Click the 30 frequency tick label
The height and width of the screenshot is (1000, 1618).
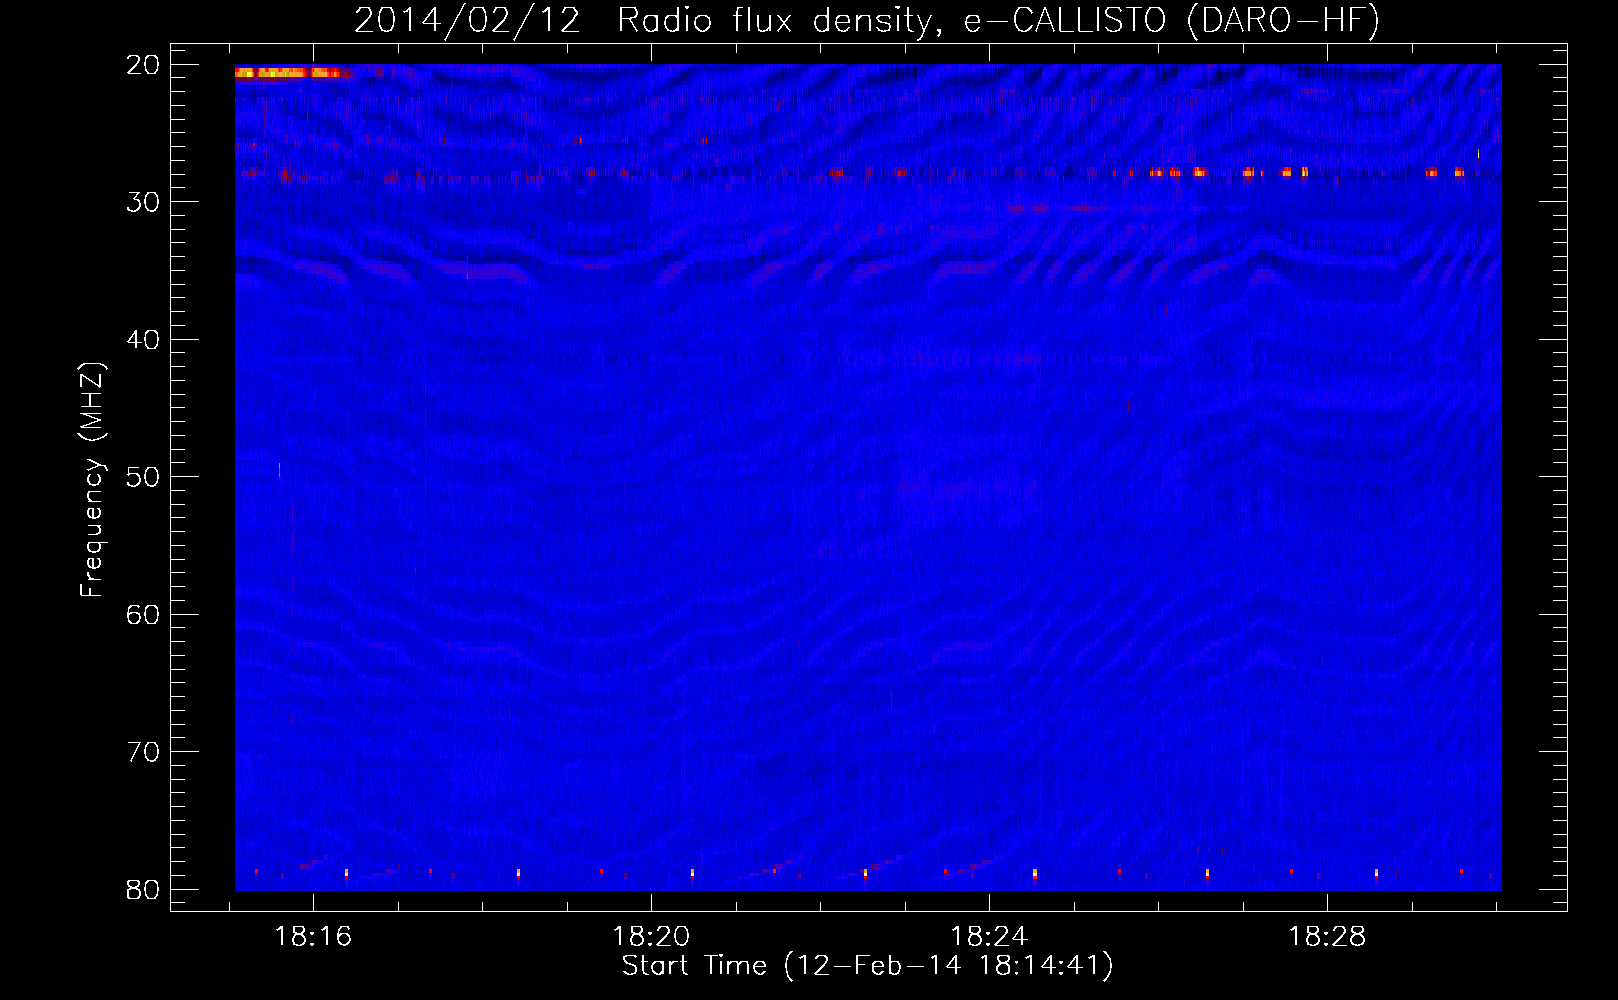click(x=143, y=202)
